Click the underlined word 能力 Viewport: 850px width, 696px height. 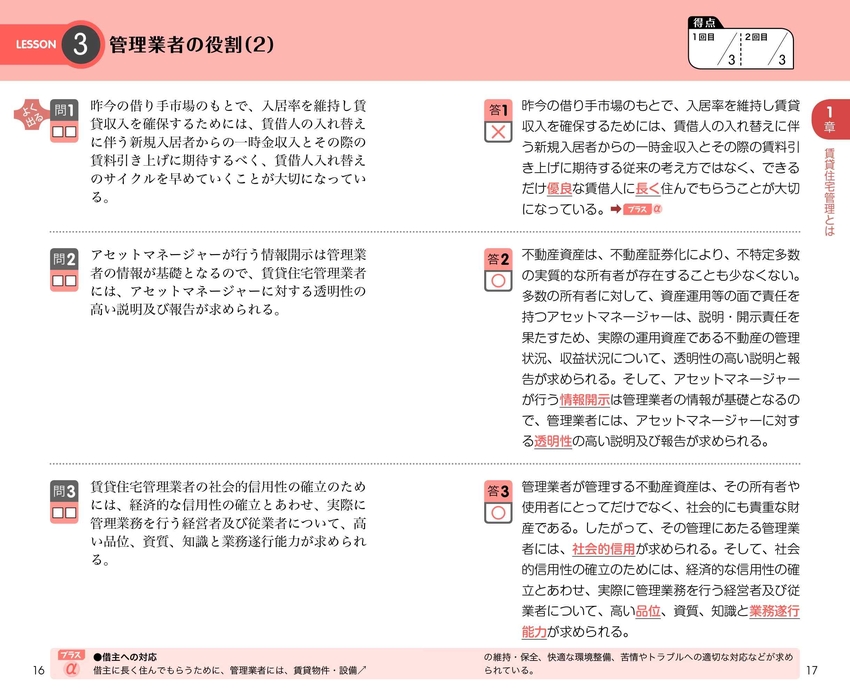[x=534, y=632]
